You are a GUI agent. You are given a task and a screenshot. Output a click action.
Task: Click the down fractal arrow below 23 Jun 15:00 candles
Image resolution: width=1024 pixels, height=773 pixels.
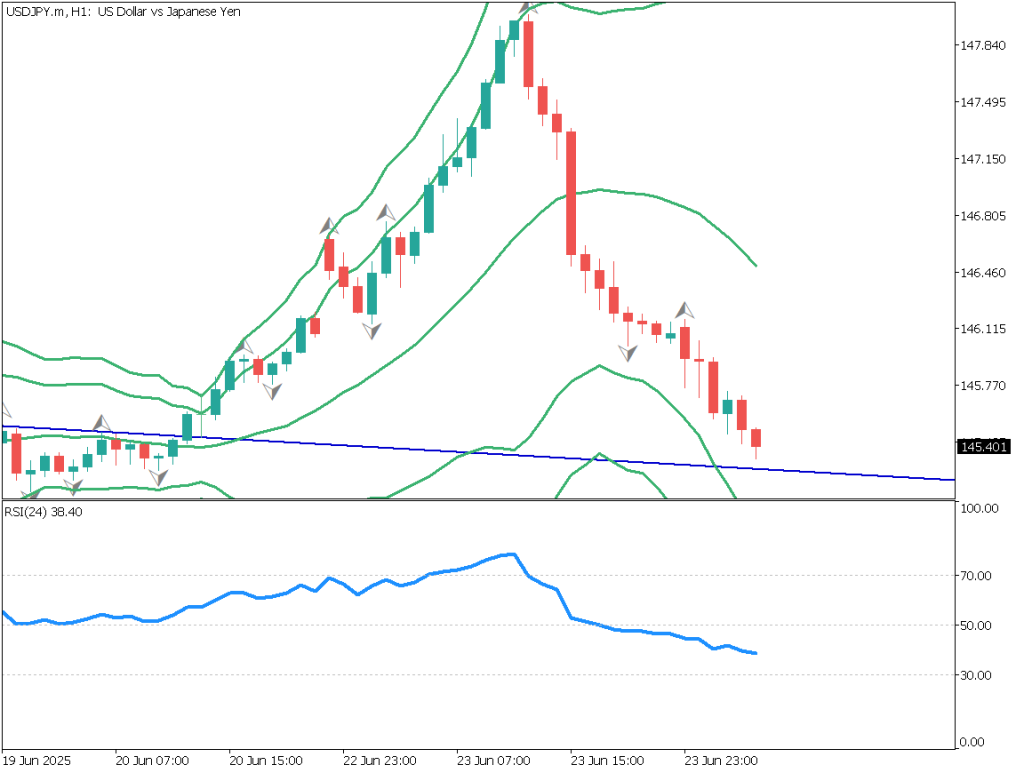pyautogui.click(x=628, y=352)
